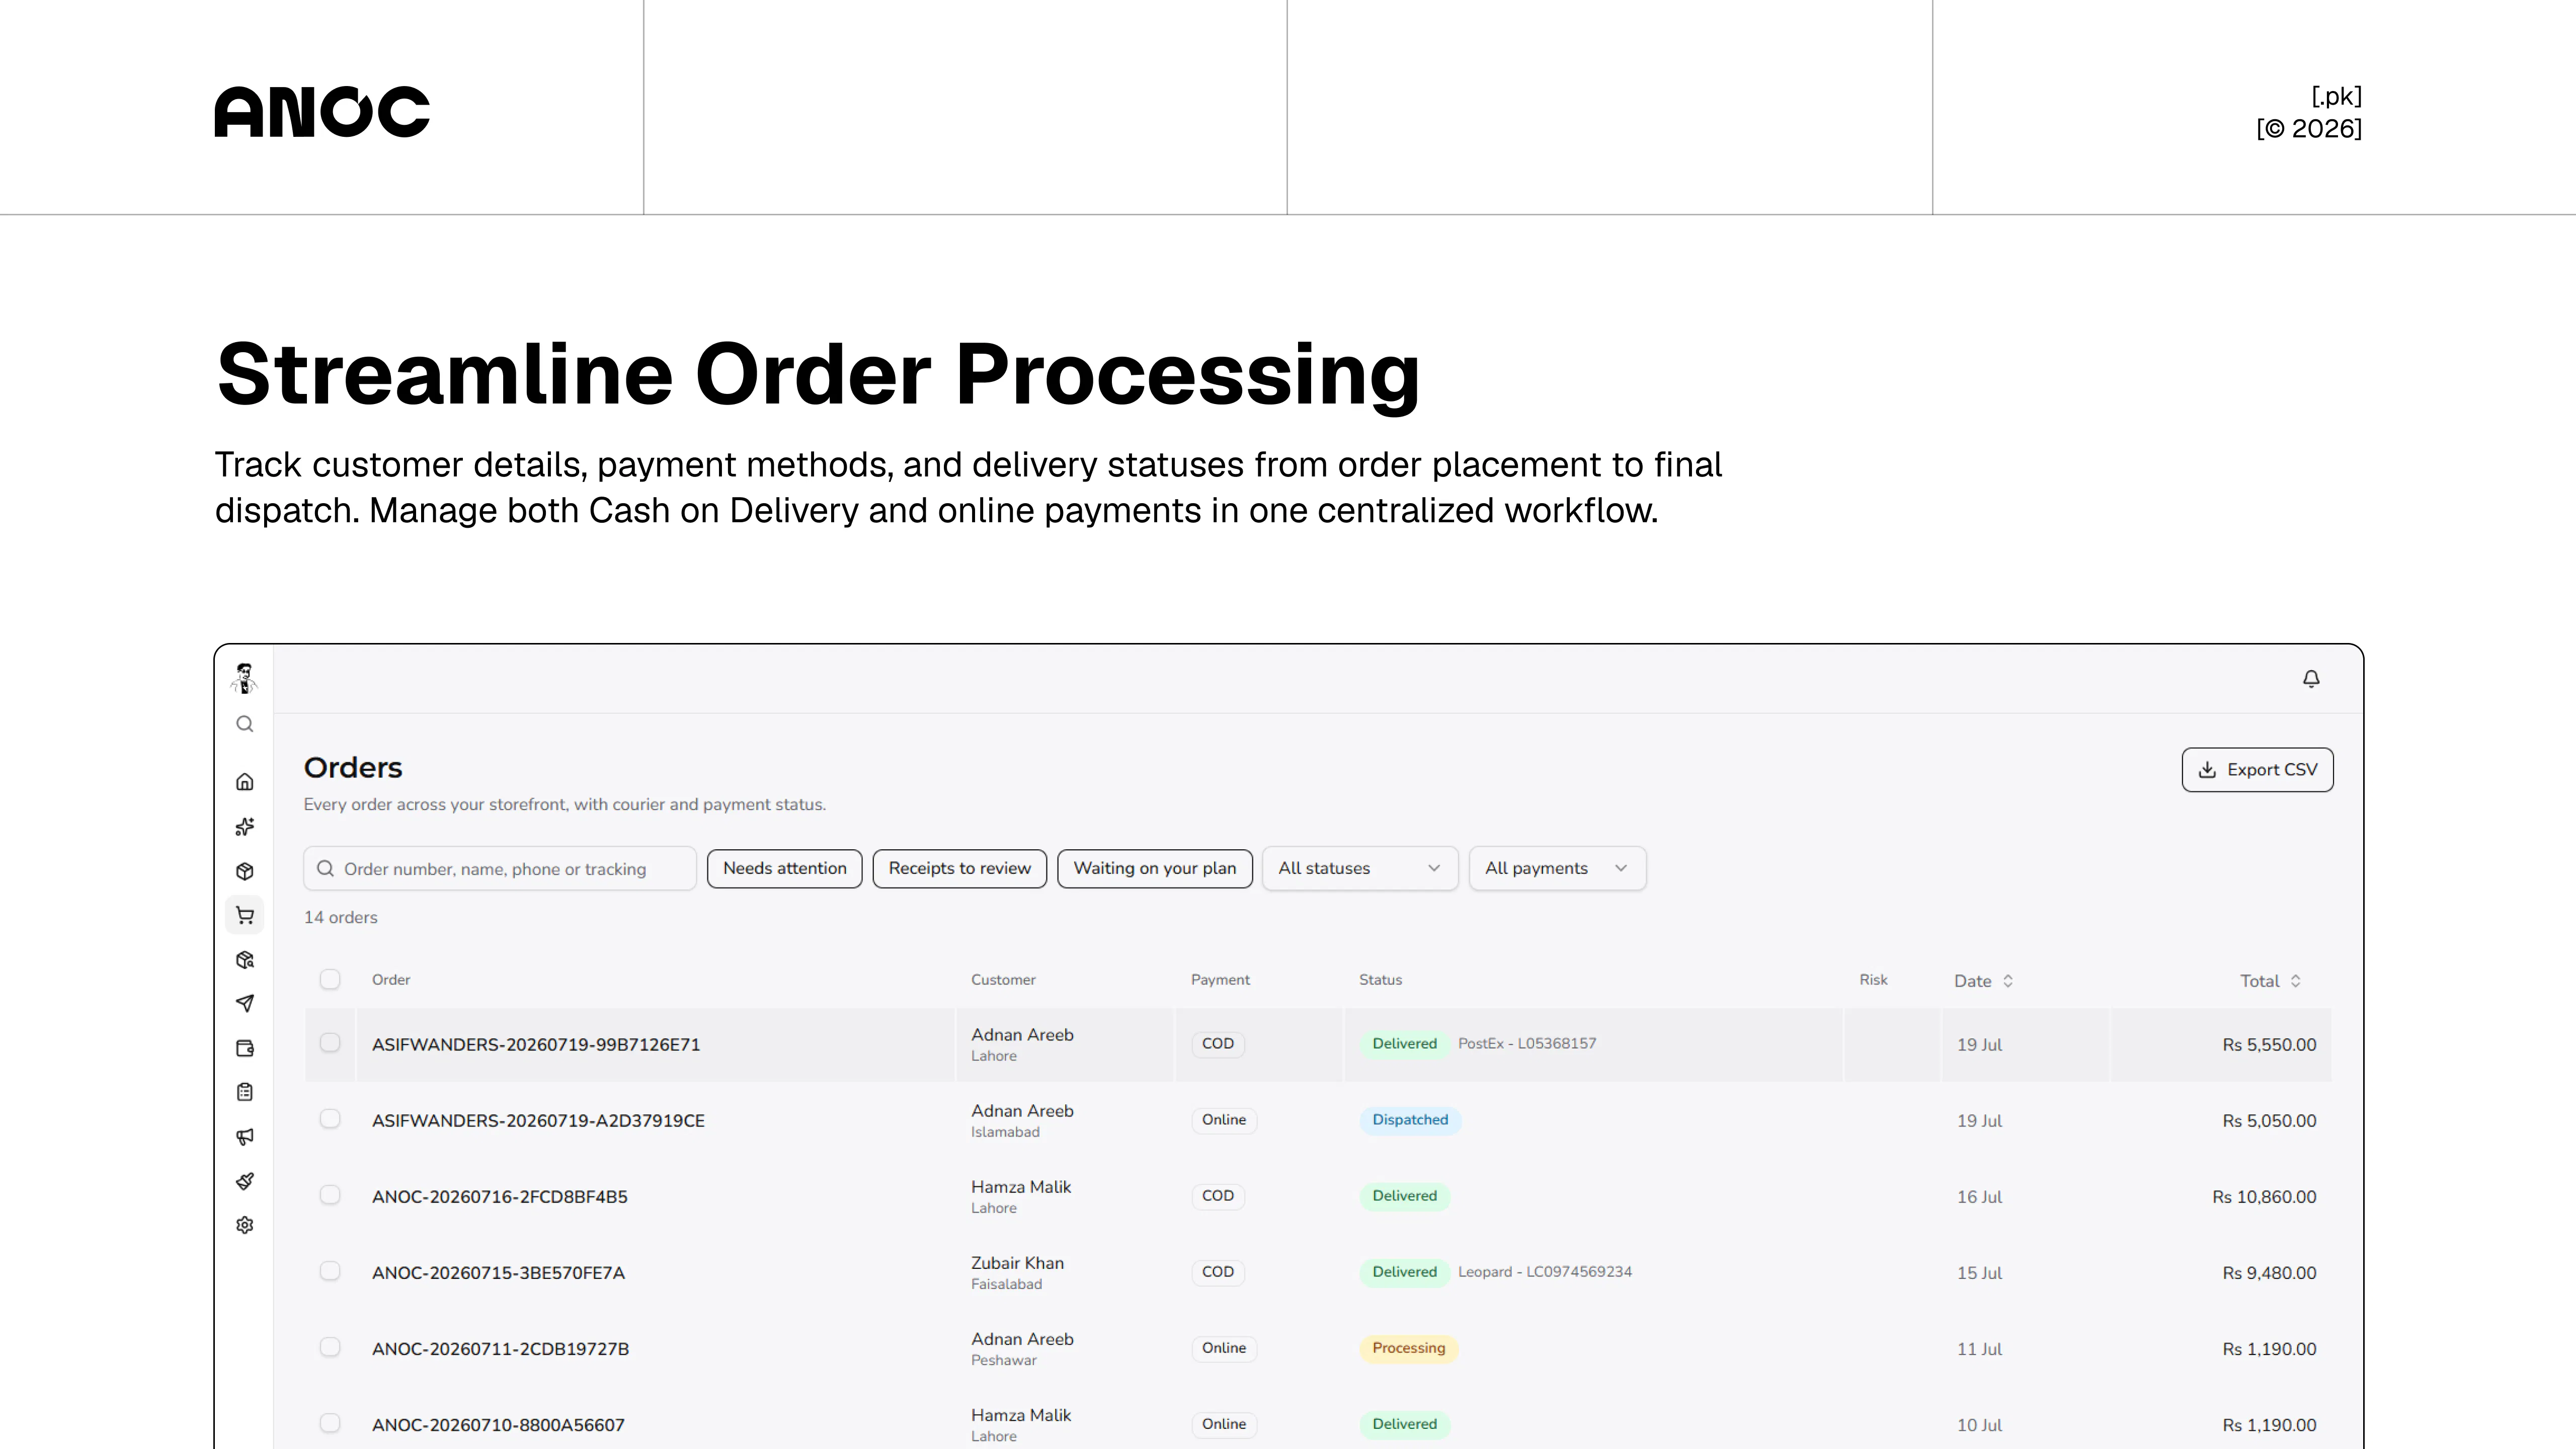The width and height of the screenshot is (2576, 1449).
Task: Click customer Zubair Khan
Action: 1017,1263
